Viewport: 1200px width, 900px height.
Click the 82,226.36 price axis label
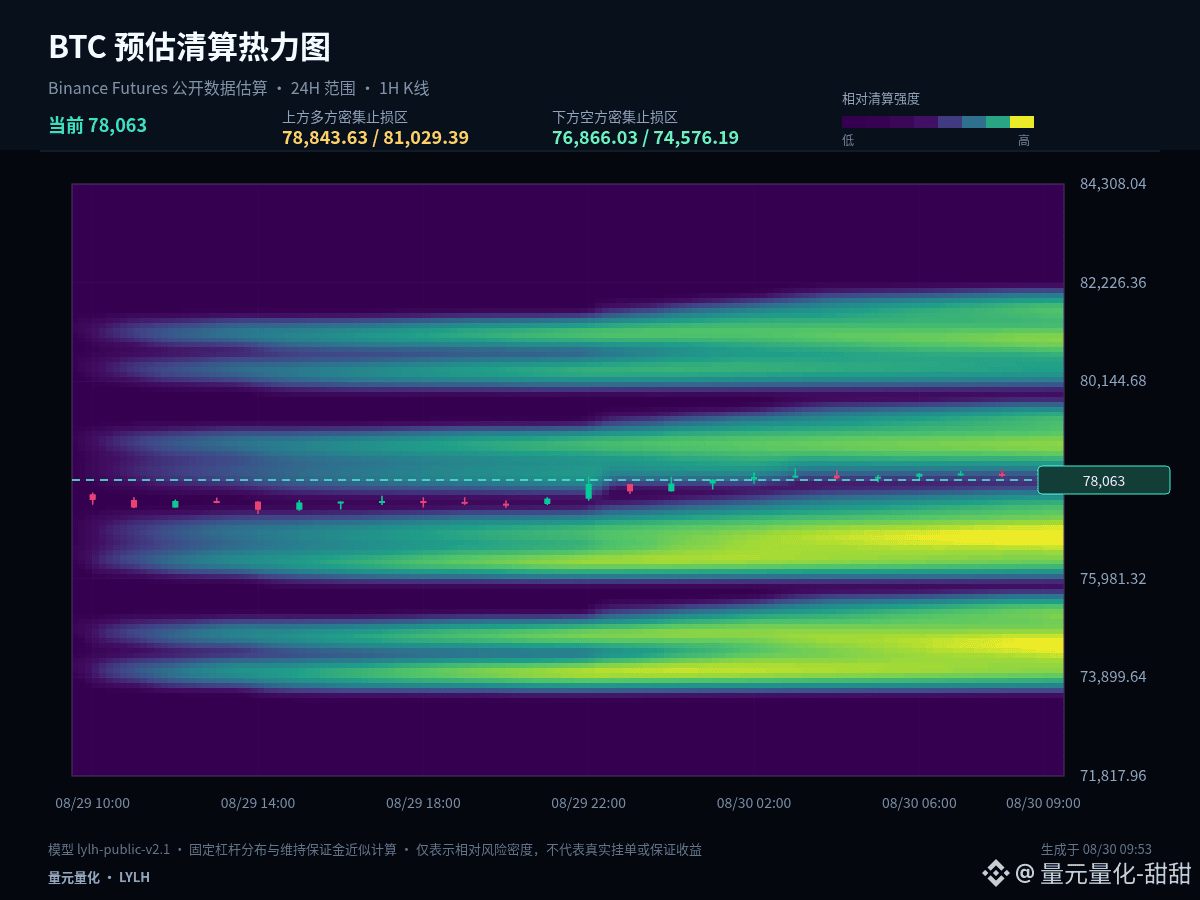coord(1113,282)
